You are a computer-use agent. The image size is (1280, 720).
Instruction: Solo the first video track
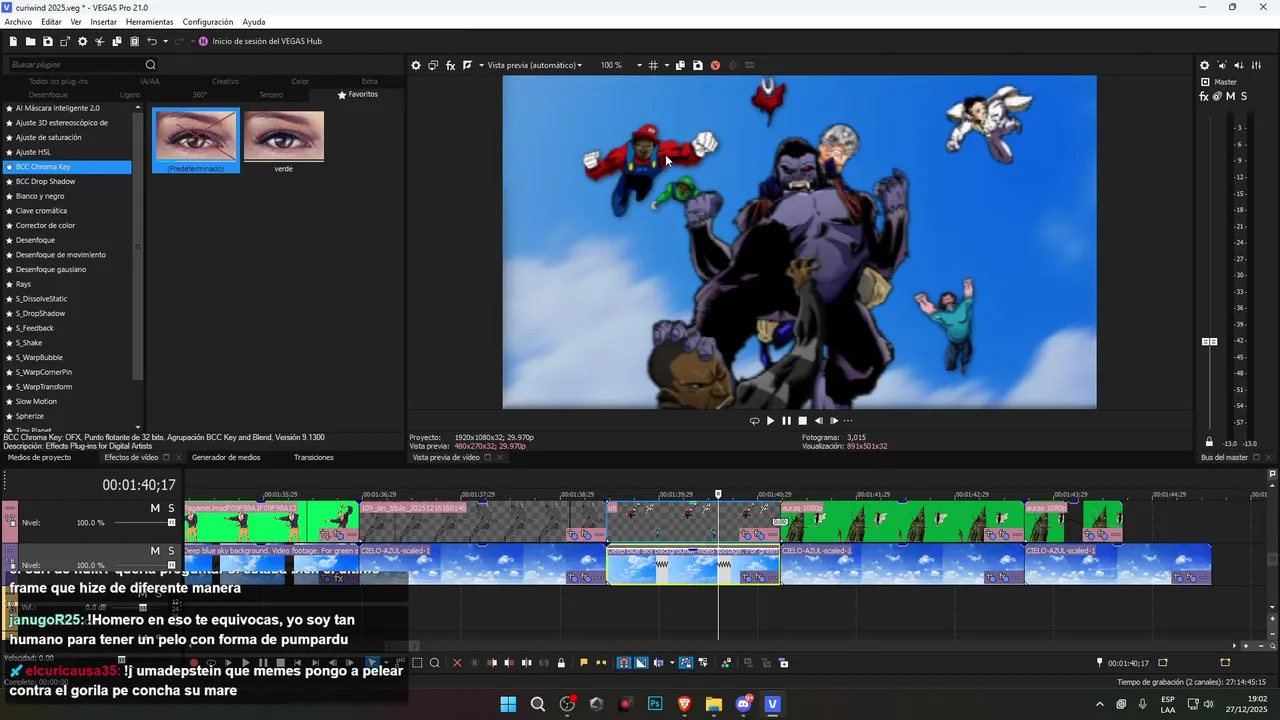point(171,508)
